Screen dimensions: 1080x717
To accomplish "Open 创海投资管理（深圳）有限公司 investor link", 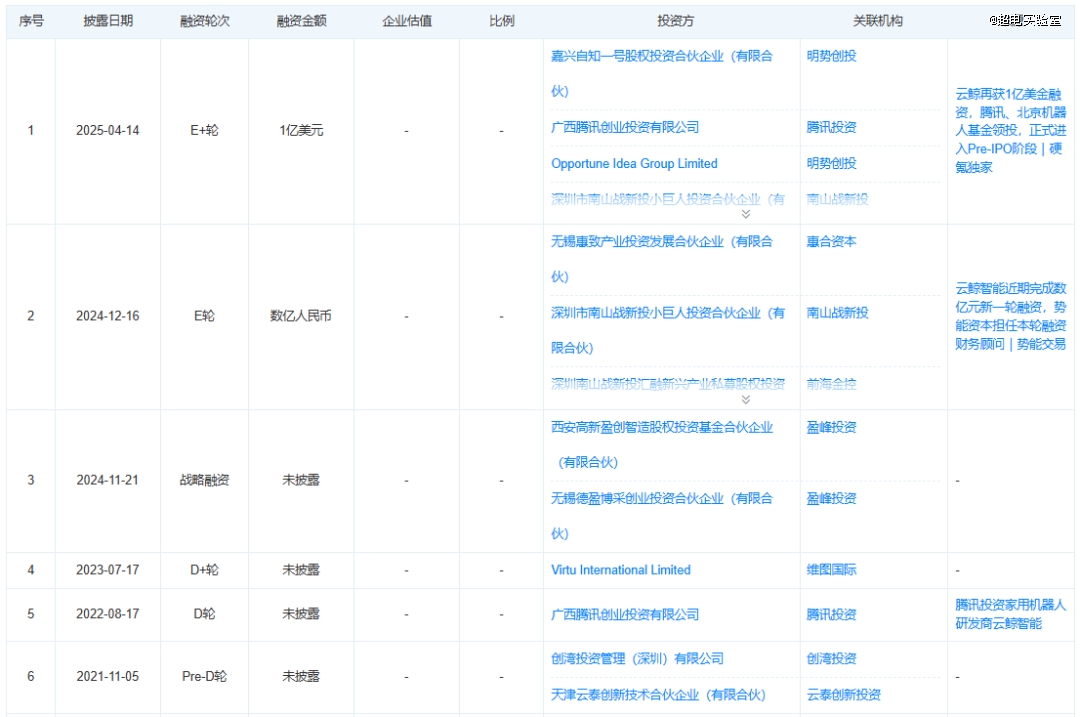I will coord(637,659).
